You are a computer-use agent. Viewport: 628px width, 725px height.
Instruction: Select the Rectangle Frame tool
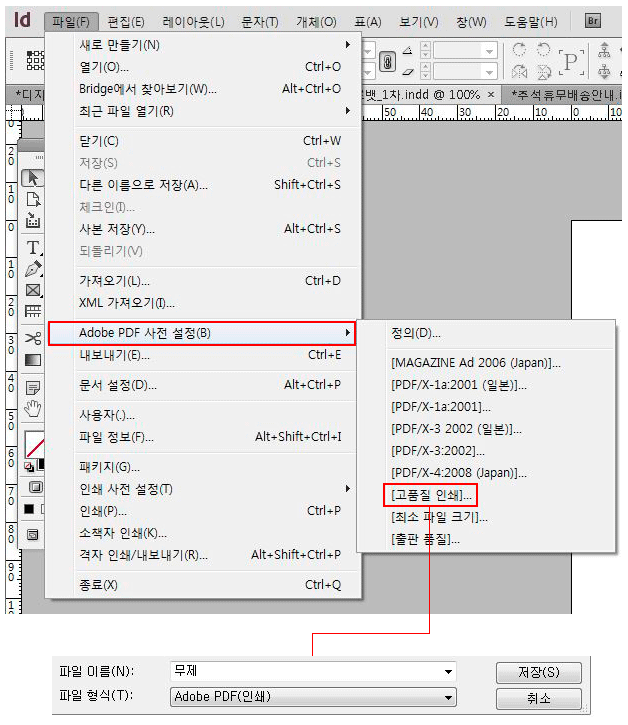33,291
